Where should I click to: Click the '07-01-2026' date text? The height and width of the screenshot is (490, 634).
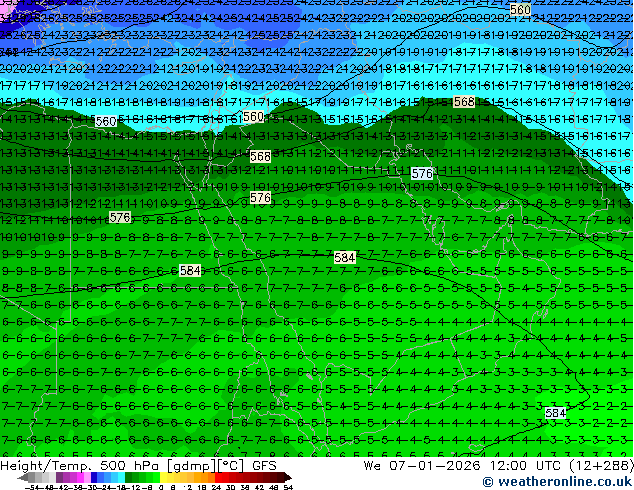pos(435,466)
